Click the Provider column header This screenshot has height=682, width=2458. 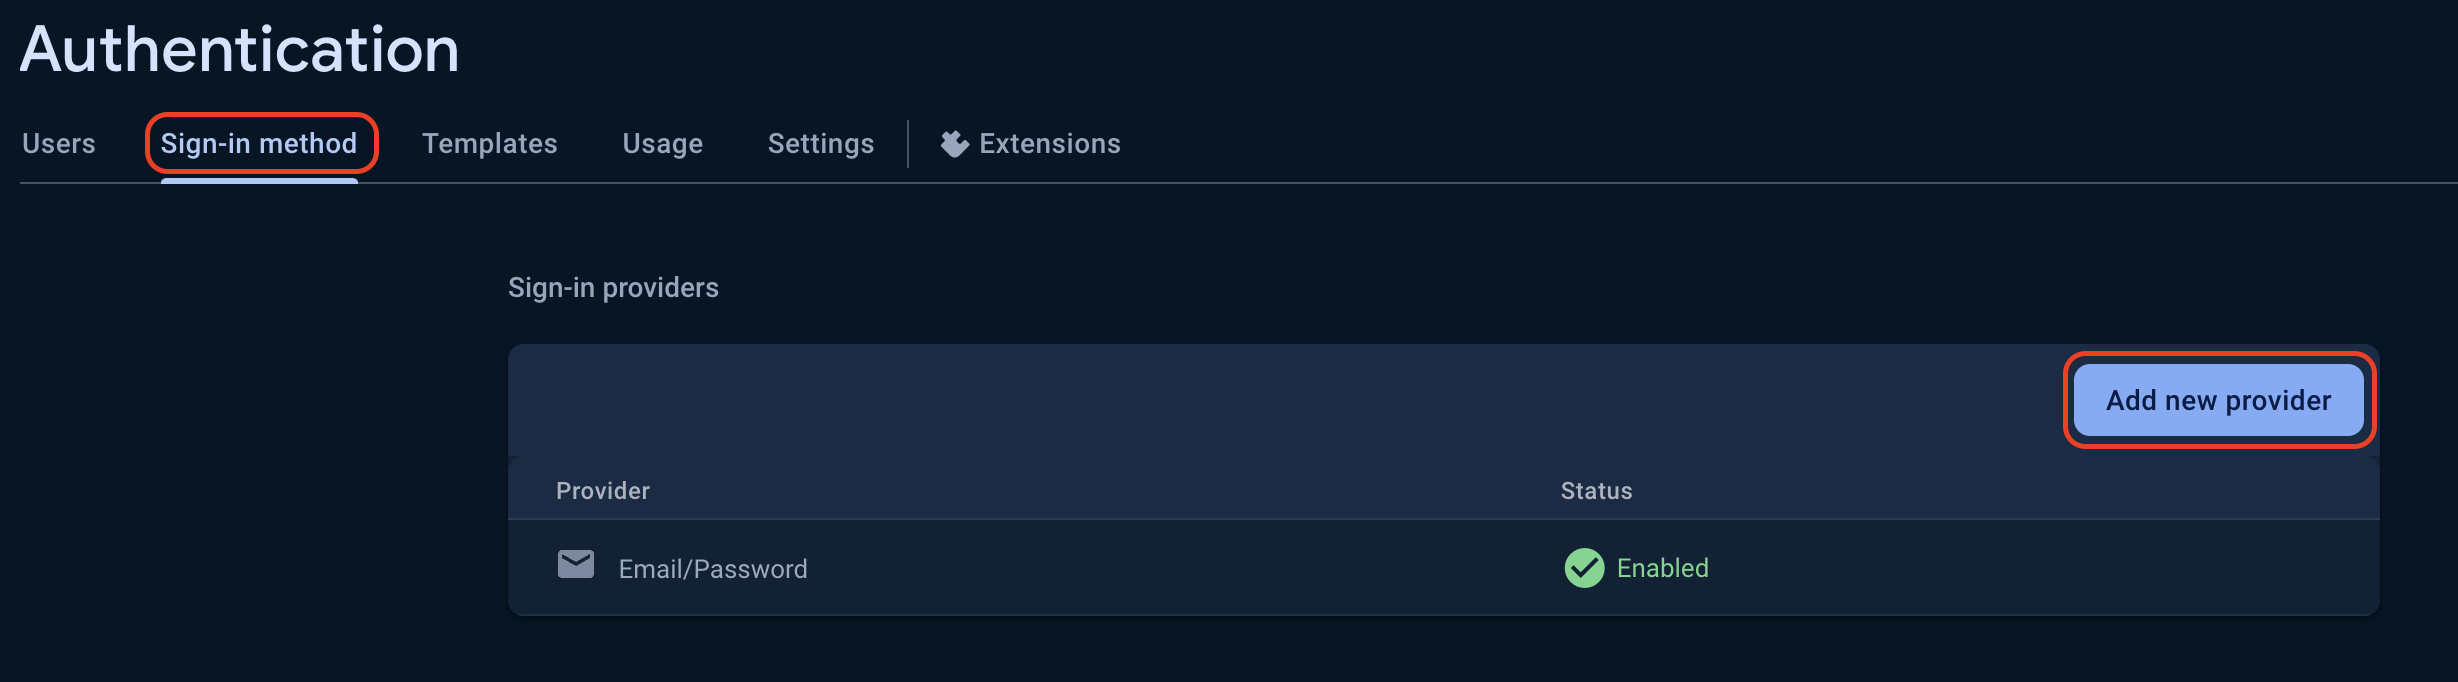pyautogui.click(x=603, y=491)
